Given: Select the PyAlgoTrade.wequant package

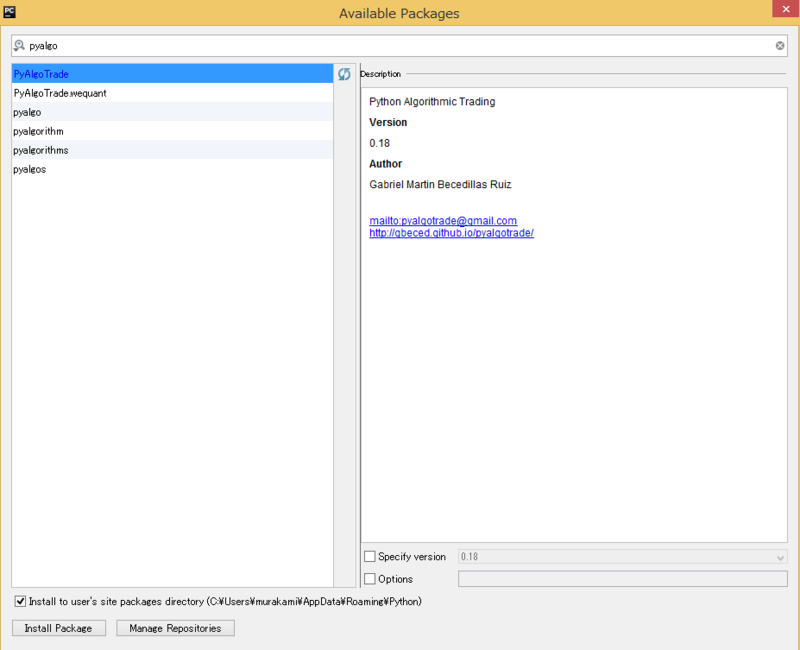Looking at the screenshot, I should pos(62,93).
